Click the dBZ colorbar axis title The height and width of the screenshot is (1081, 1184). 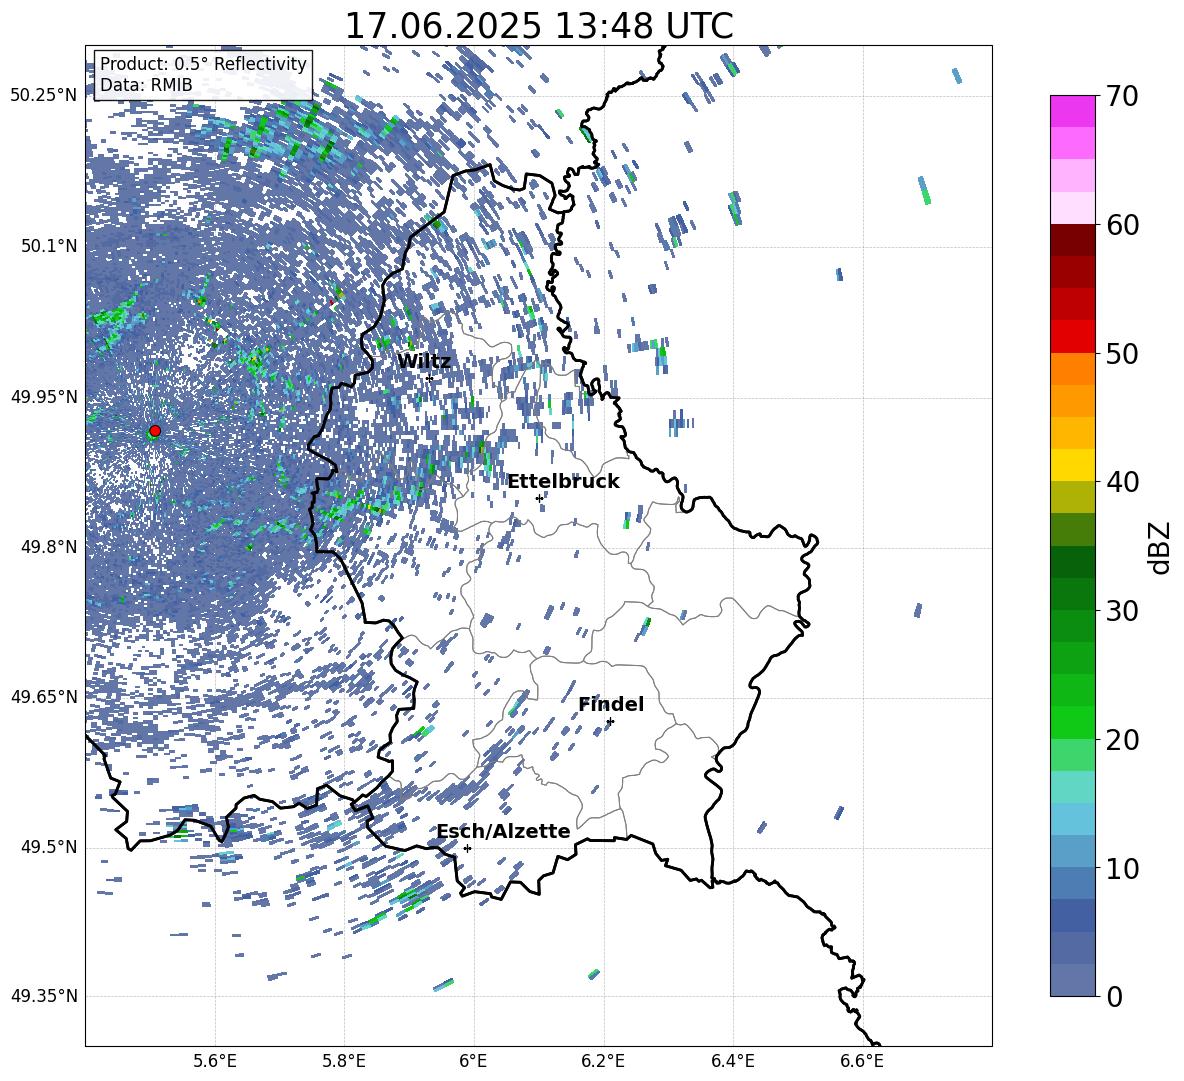(x=1161, y=547)
